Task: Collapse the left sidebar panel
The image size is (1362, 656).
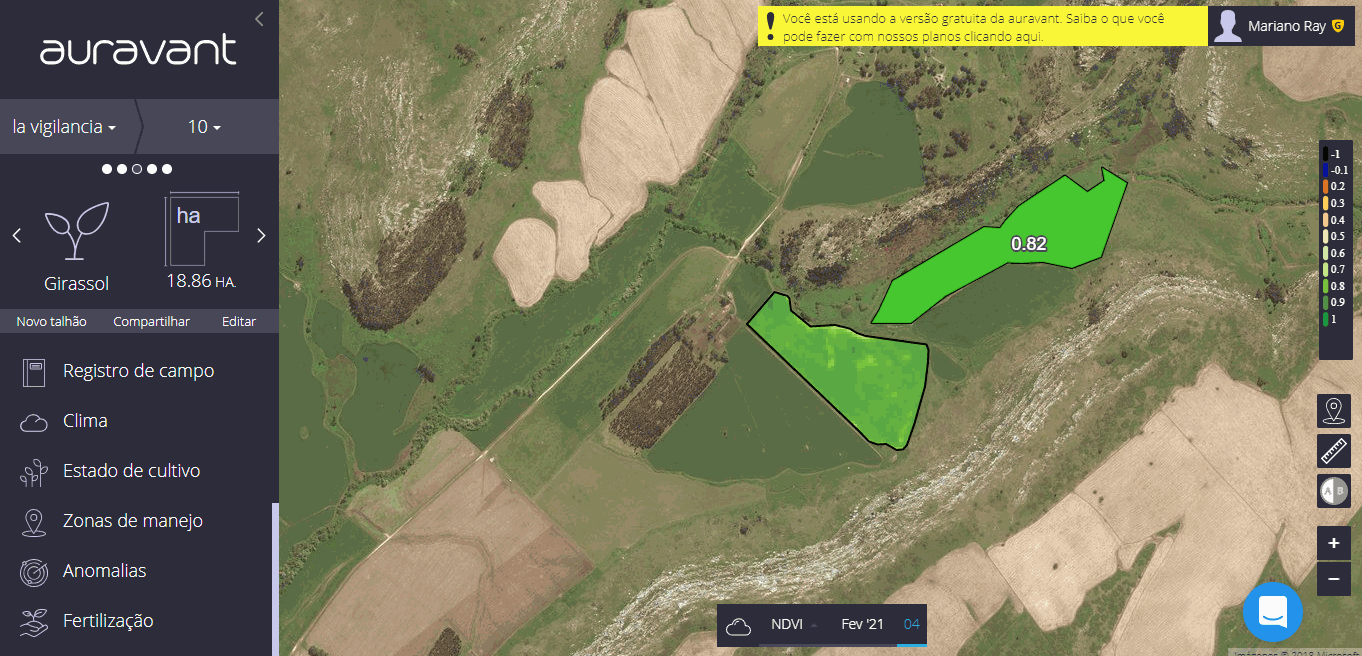Action: point(259,19)
